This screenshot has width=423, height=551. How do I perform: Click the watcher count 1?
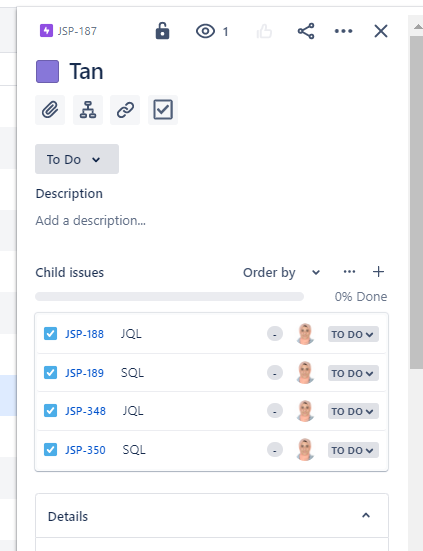click(x=226, y=32)
